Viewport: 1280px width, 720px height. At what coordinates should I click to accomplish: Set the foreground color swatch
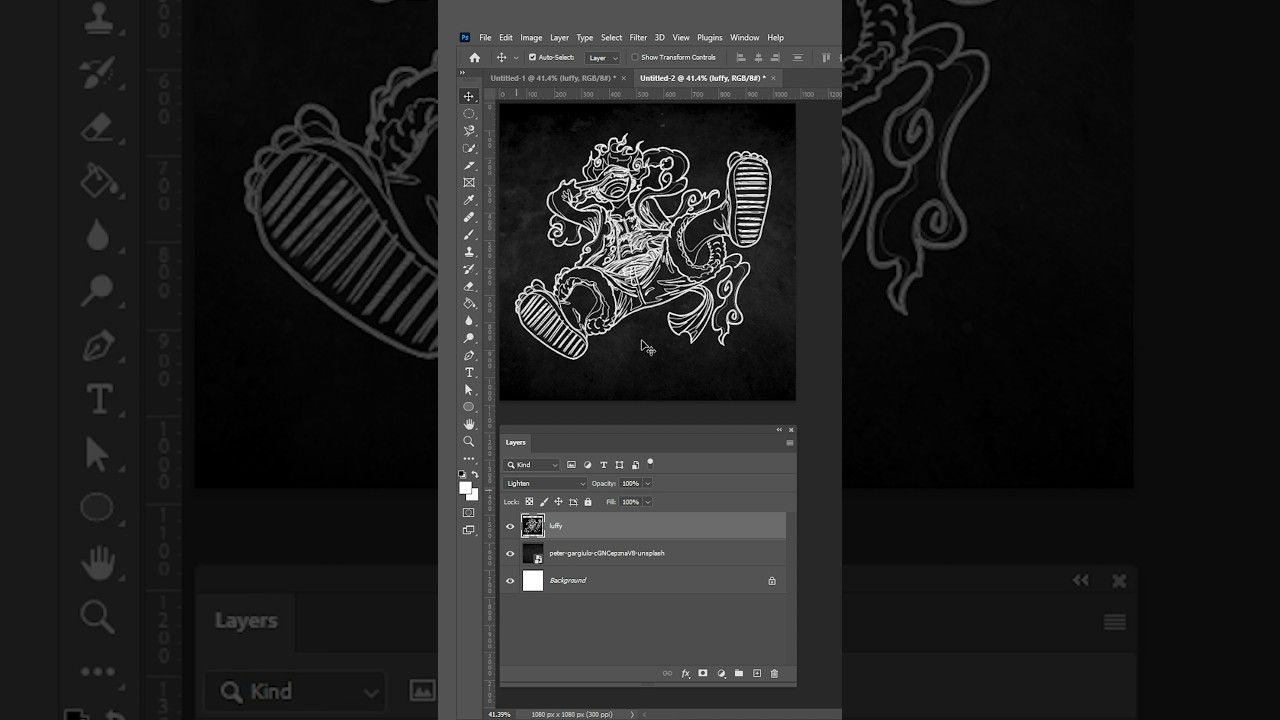coord(465,488)
